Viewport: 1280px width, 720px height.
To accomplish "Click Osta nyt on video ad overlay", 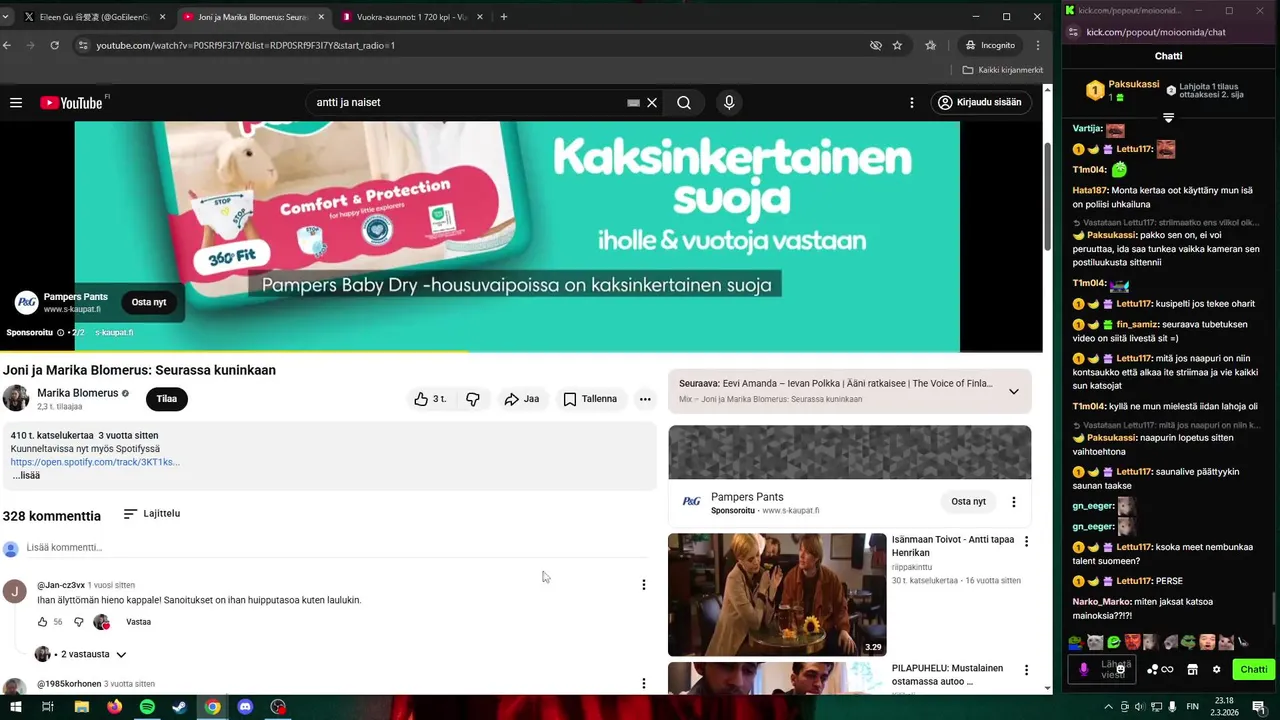I will 149,302.
